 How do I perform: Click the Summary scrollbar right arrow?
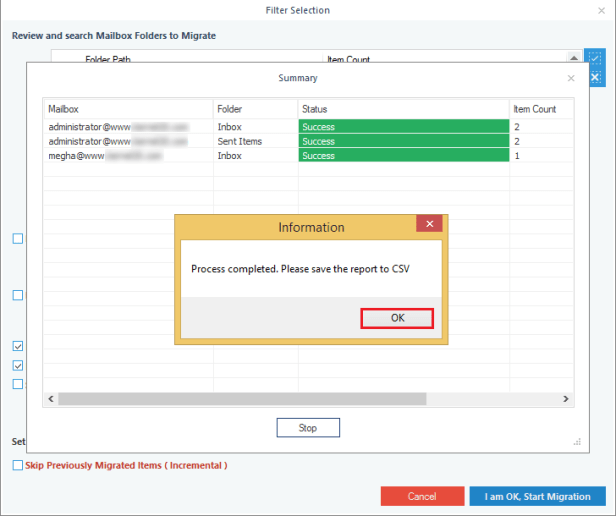tap(567, 399)
